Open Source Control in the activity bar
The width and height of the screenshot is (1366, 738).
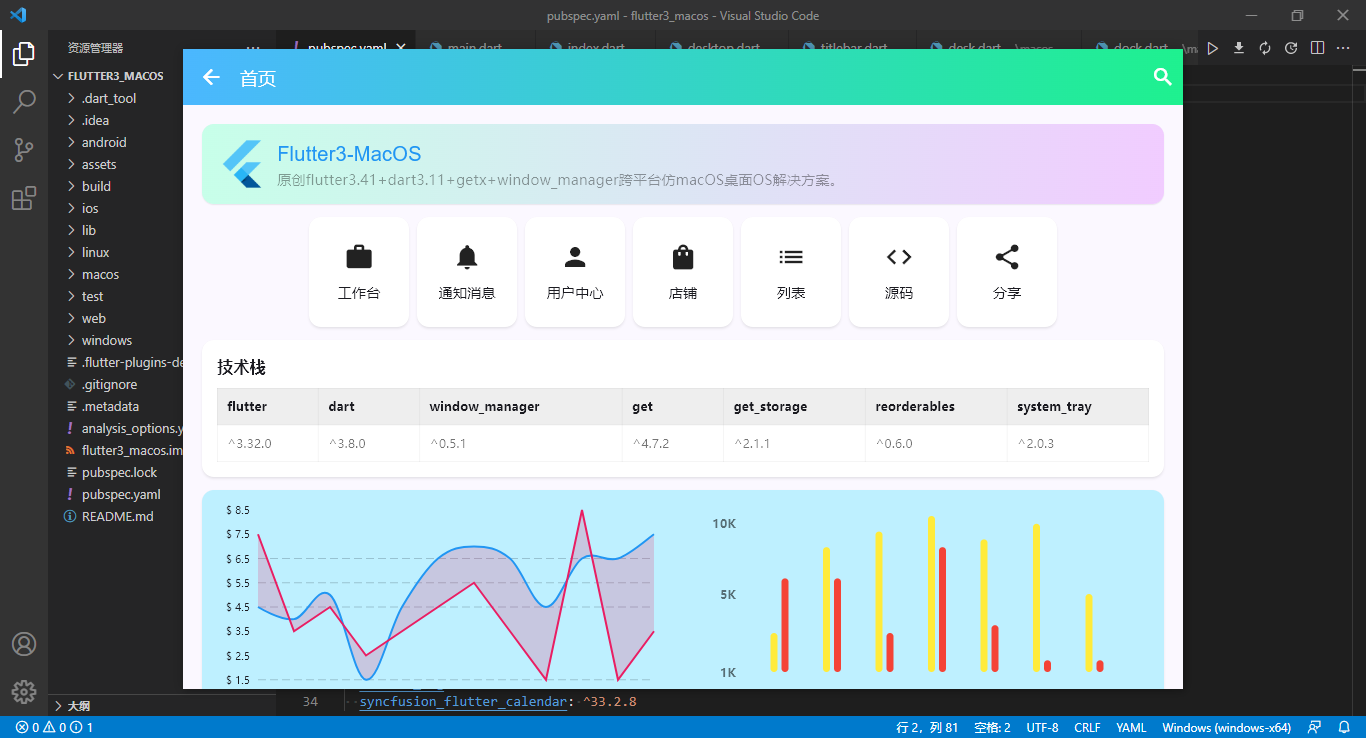click(24, 150)
